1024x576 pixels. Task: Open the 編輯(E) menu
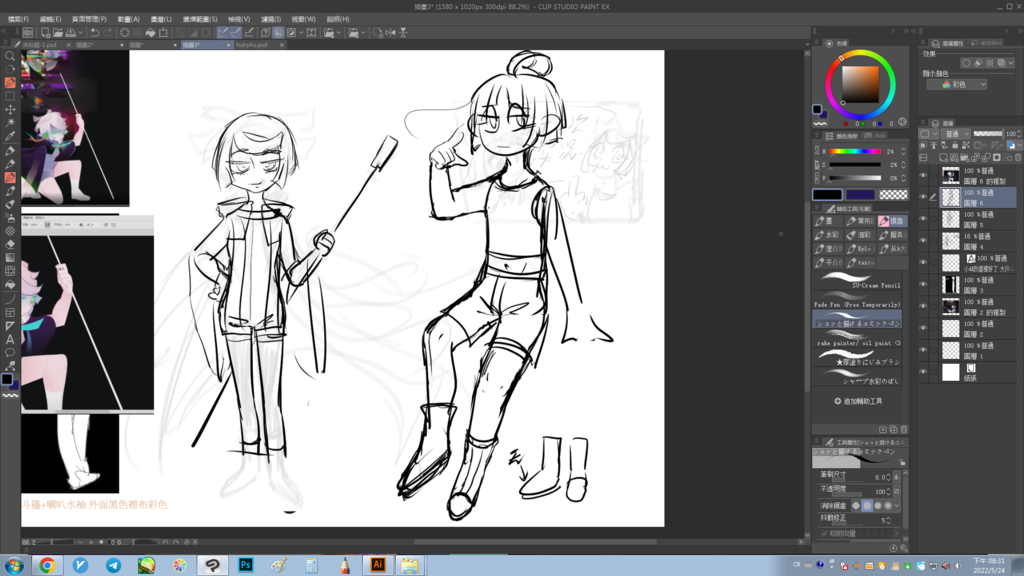coord(50,19)
